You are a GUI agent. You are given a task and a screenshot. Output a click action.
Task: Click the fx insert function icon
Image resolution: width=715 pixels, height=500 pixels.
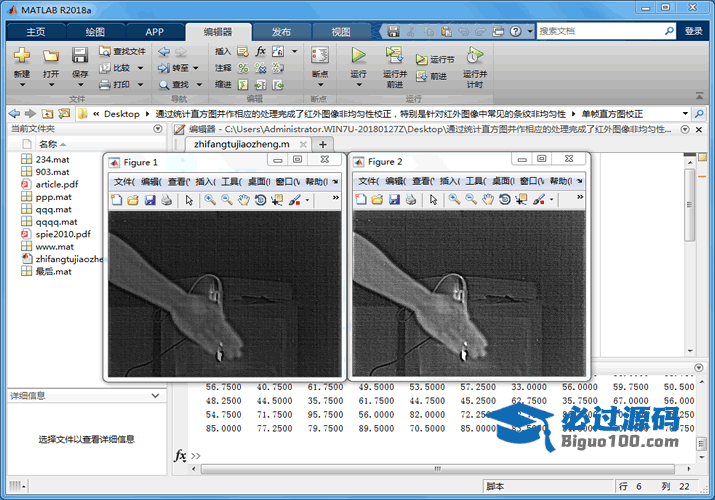tap(260, 51)
